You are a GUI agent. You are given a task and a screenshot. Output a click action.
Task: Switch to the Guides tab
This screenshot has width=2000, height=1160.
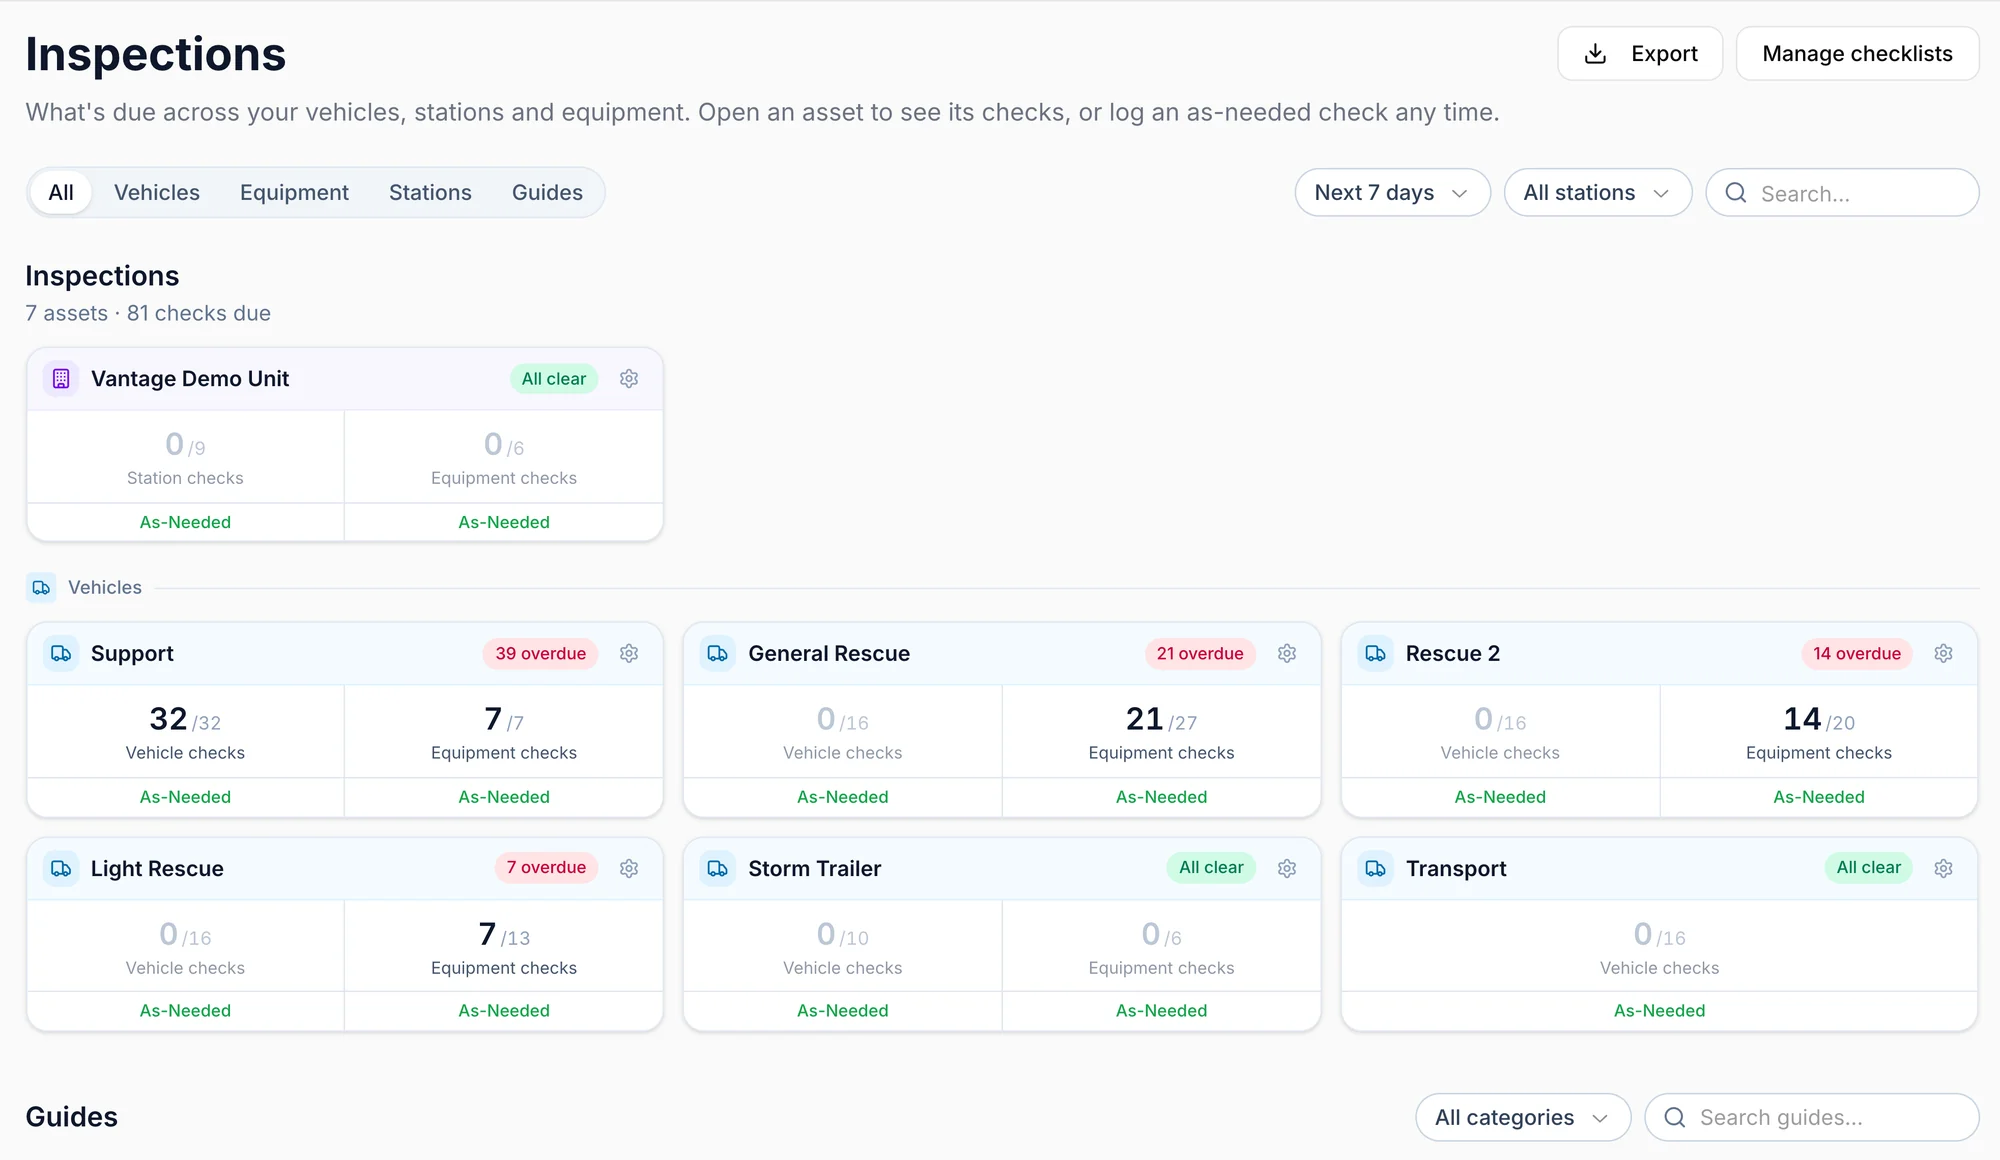coord(547,193)
